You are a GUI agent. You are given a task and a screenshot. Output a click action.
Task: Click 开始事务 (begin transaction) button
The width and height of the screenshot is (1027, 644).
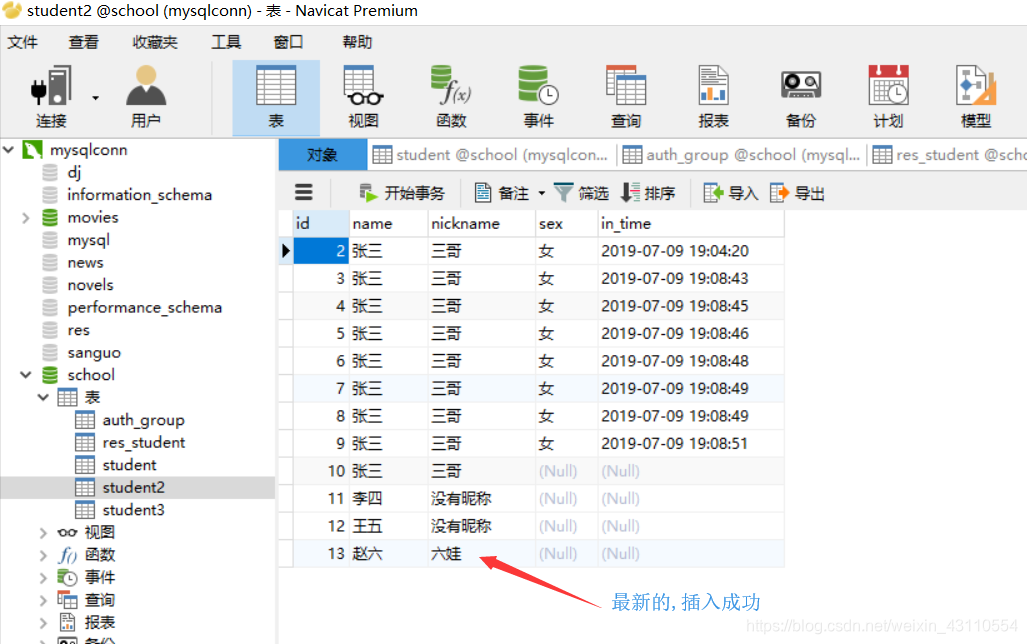401,193
